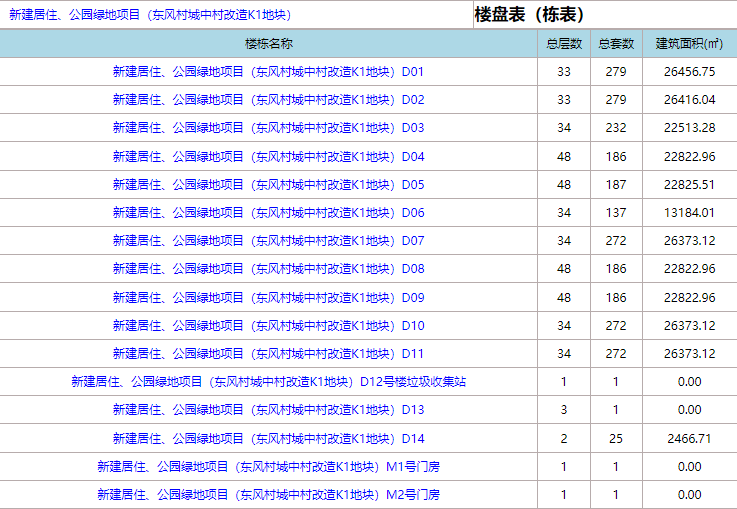Select area 0.00 in M2号门房 row

coord(690,495)
